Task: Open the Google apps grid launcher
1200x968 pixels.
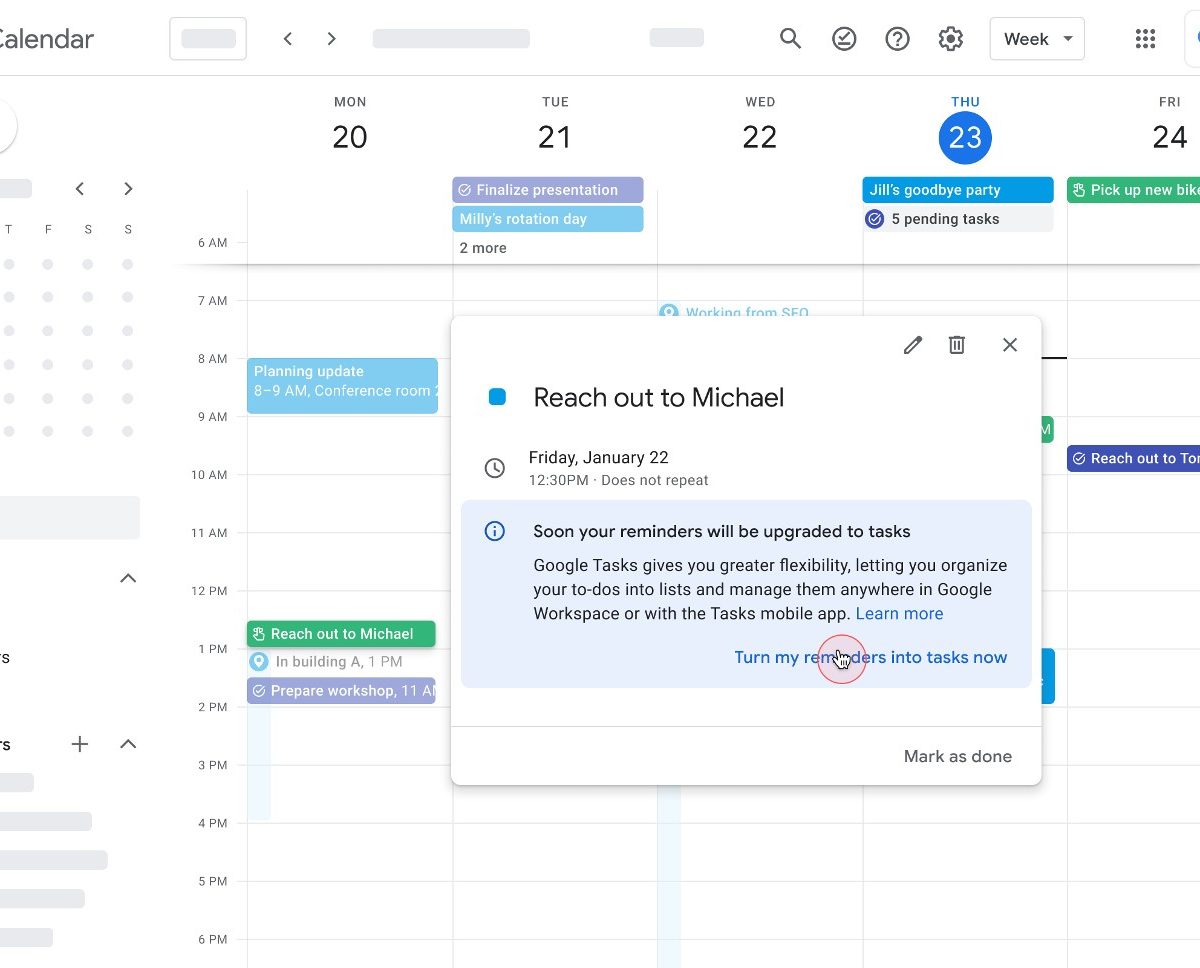Action: 1145,39
